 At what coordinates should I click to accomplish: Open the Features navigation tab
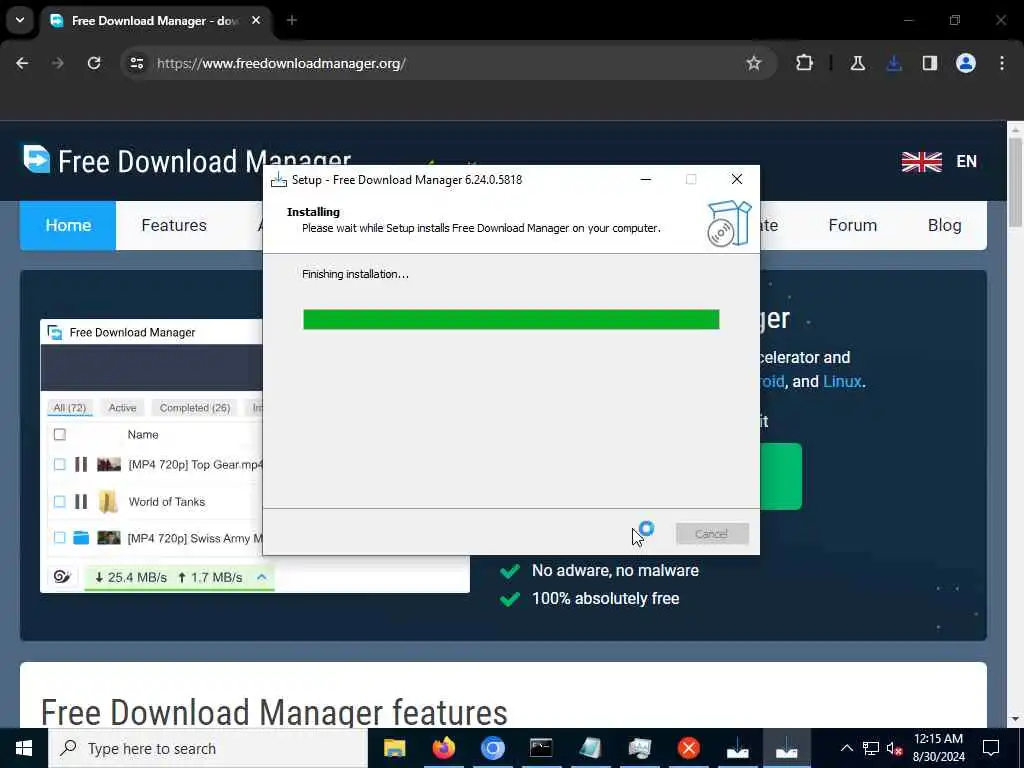174,225
